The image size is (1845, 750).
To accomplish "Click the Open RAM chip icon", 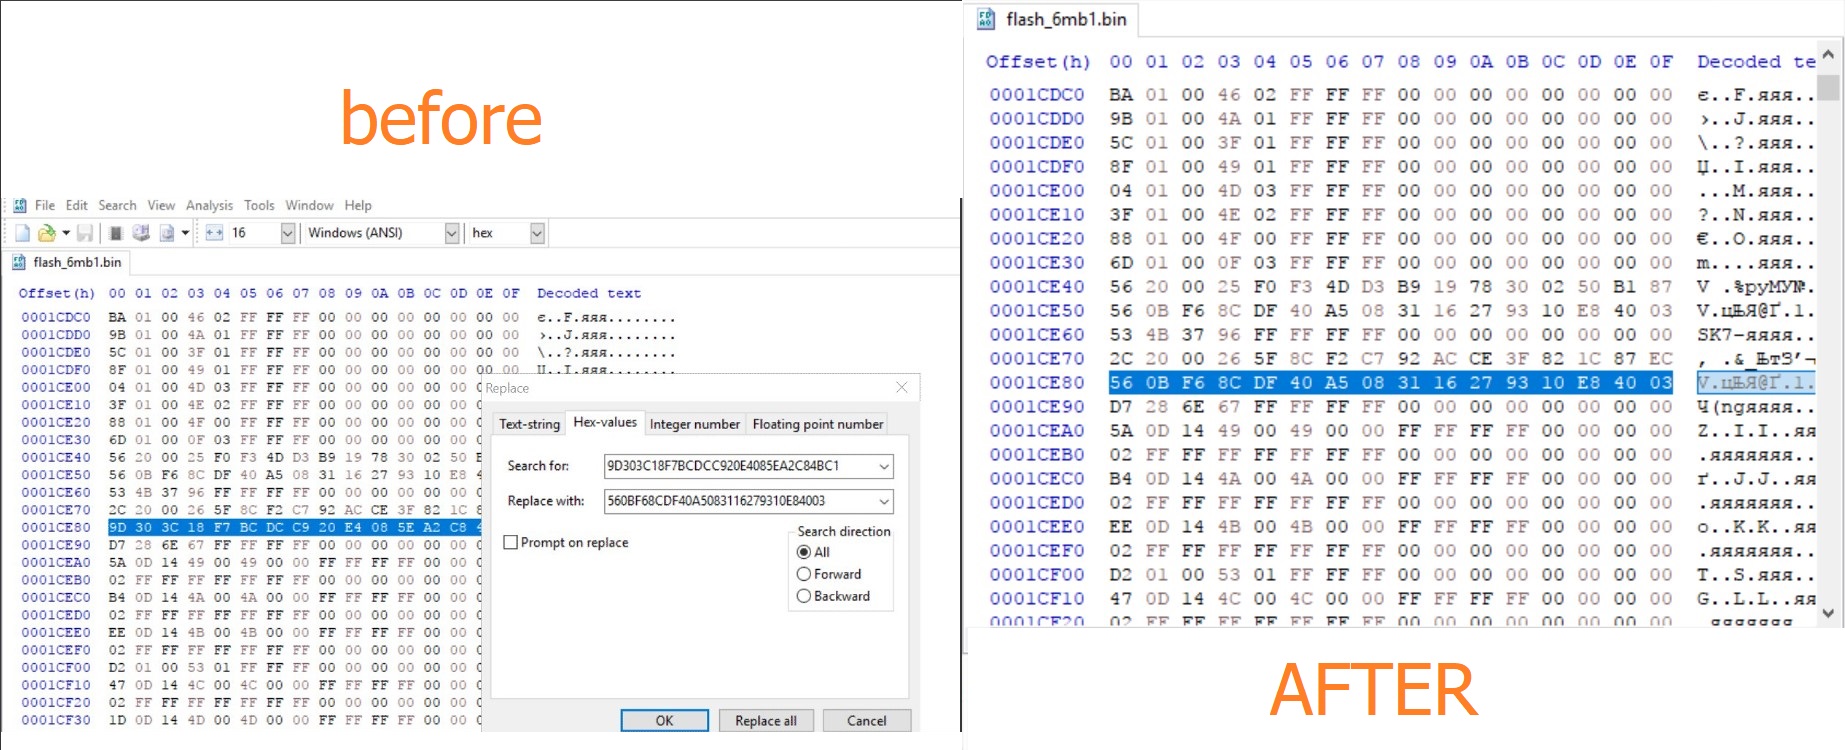I will [x=116, y=233].
